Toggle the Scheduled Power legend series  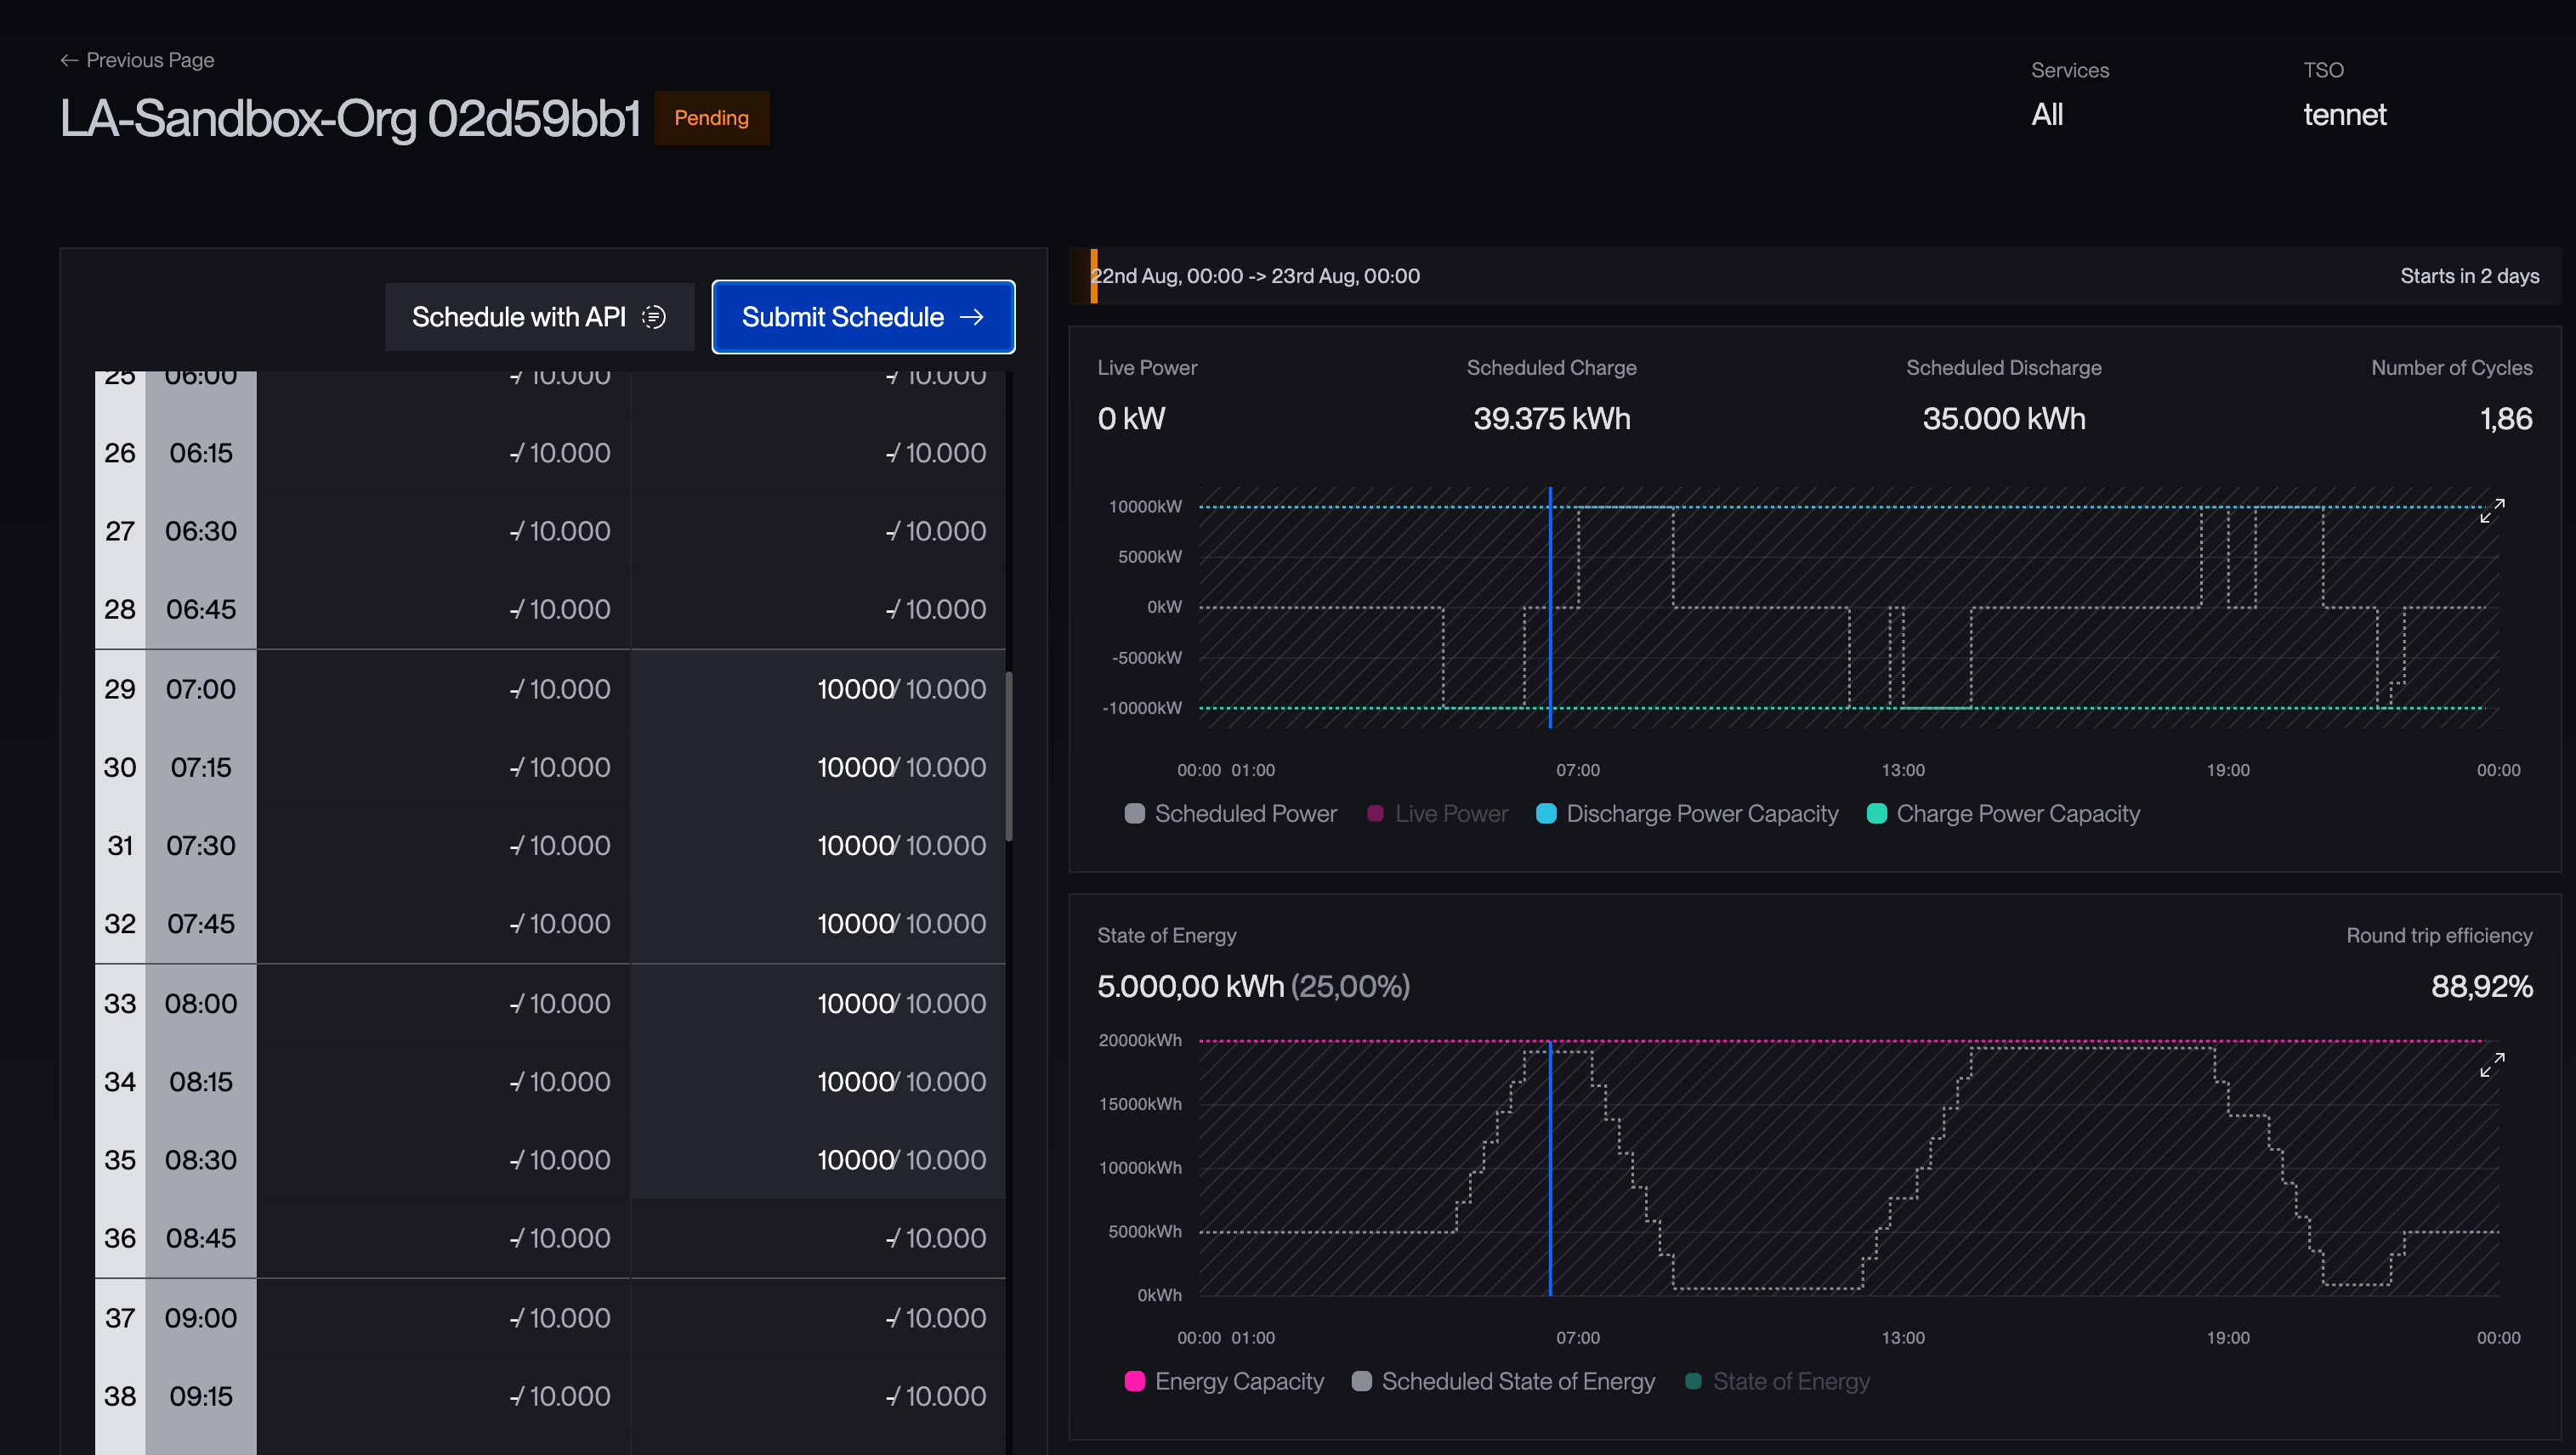click(x=1231, y=814)
